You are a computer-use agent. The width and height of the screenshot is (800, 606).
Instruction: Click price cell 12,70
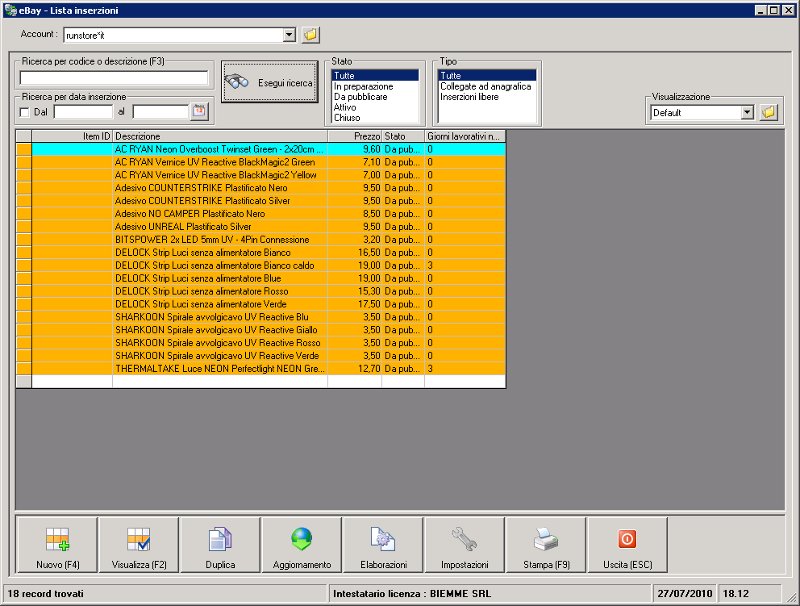(x=355, y=368)
